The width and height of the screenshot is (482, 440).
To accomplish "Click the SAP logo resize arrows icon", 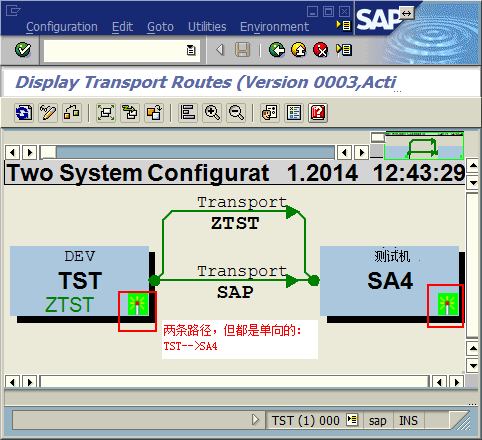I will pos(406,13).
